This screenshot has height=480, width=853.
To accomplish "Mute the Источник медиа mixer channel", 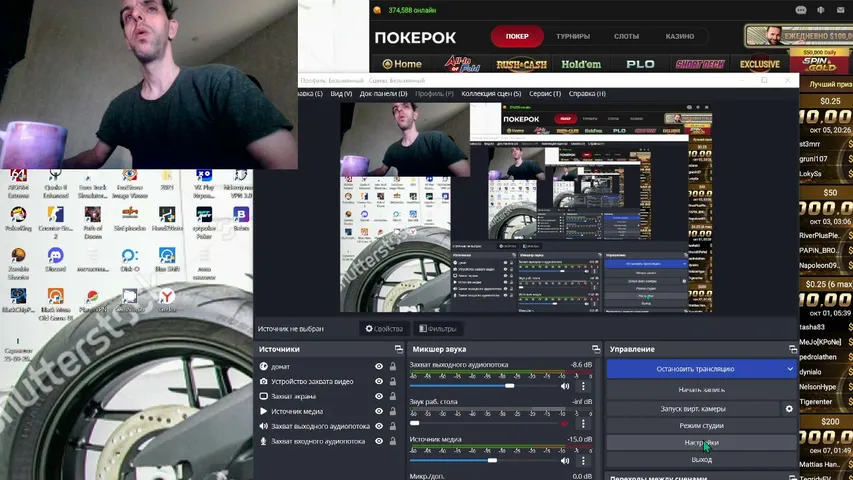I will (565, 460).
